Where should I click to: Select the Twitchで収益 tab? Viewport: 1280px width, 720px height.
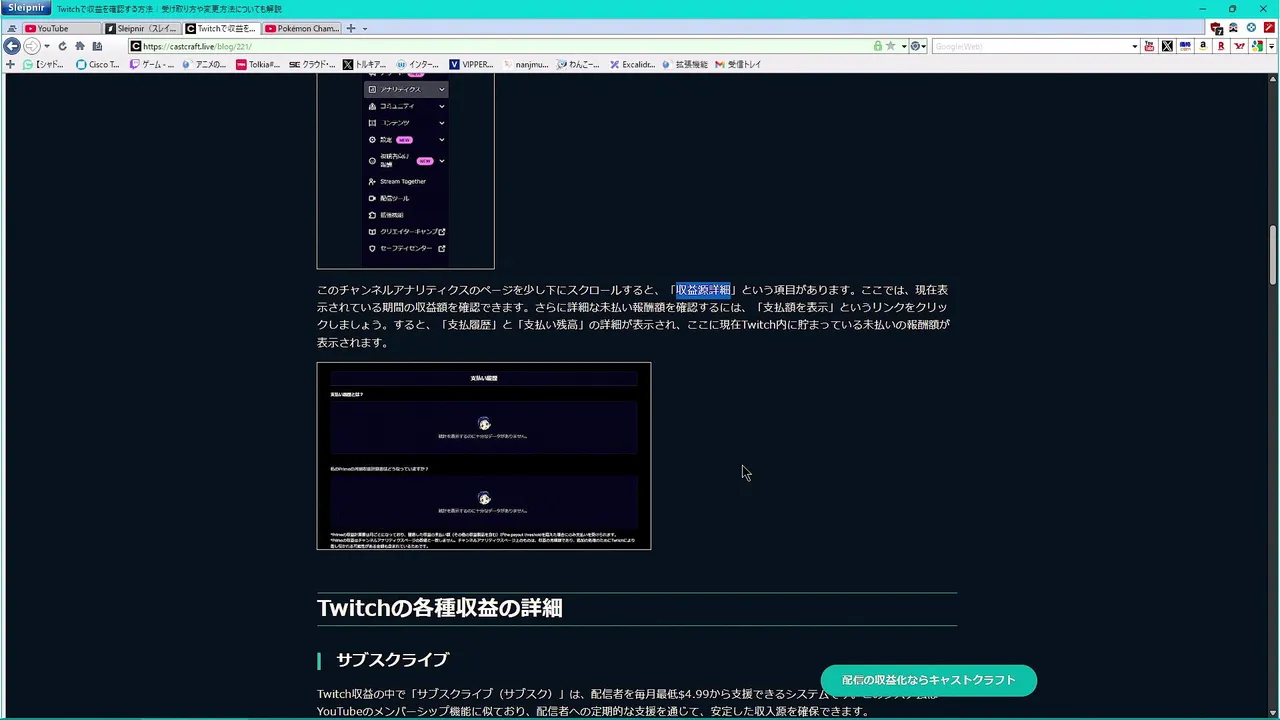pyautogui.click(x=221, y=28)
